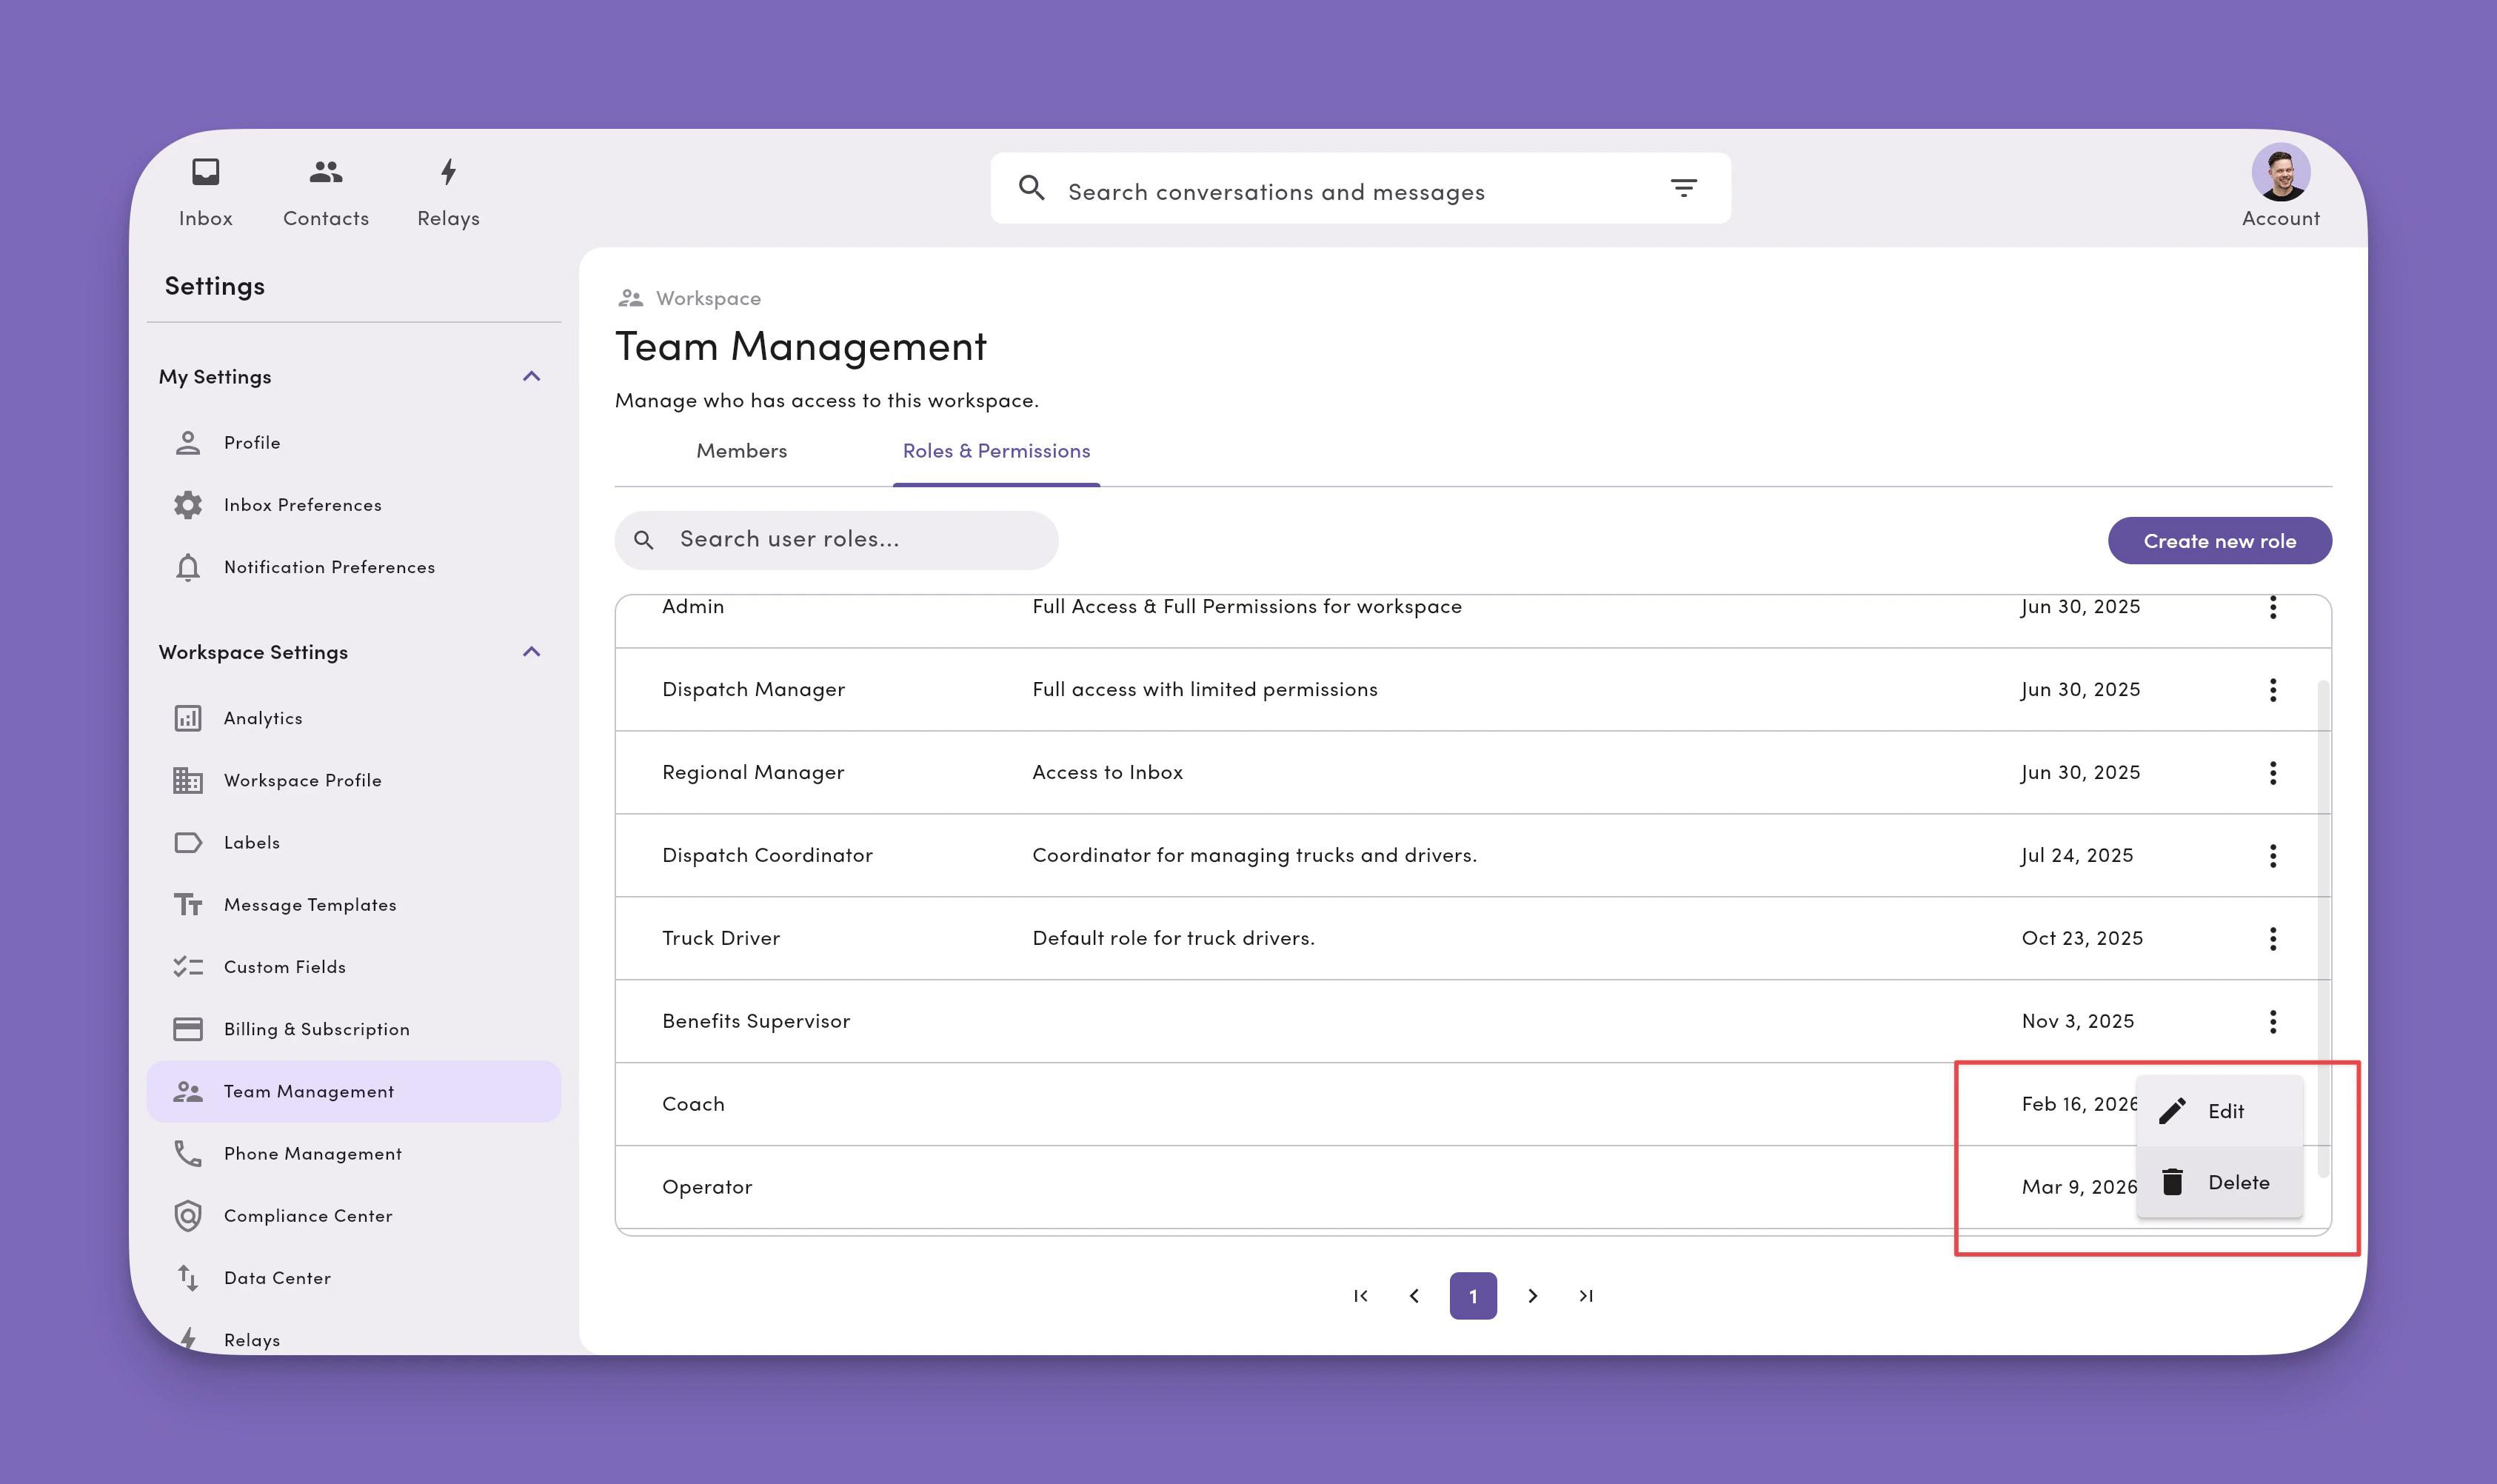Open options menu for Benefits Supervisor role

click(2273, 1022)
